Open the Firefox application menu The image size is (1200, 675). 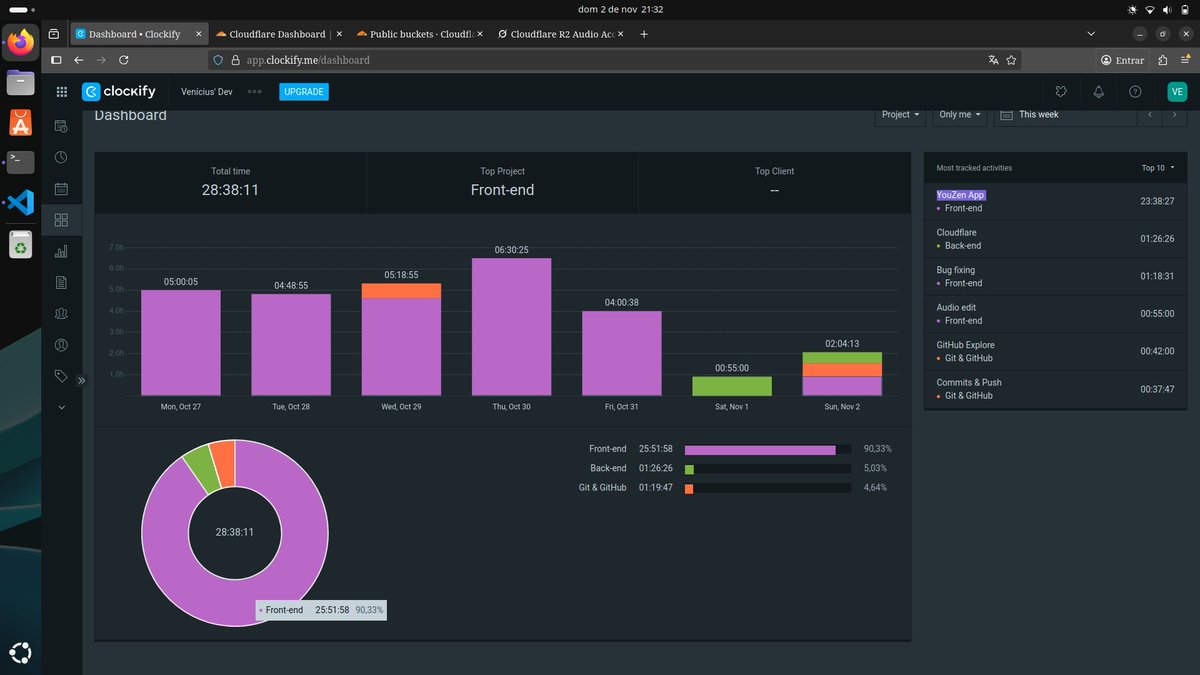pyautogui.click(x=1185, y=60)
